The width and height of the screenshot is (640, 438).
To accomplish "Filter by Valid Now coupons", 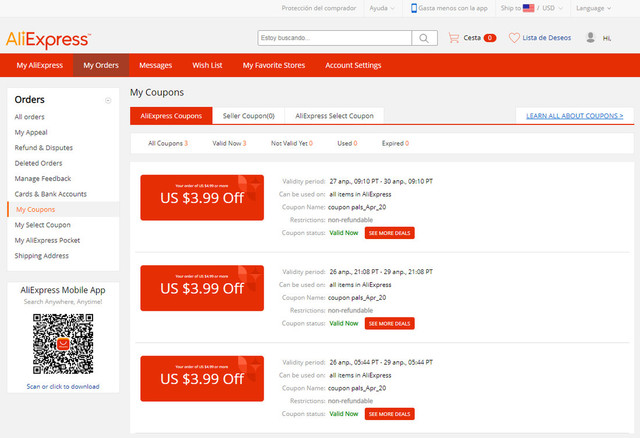I will click(229, 143).
